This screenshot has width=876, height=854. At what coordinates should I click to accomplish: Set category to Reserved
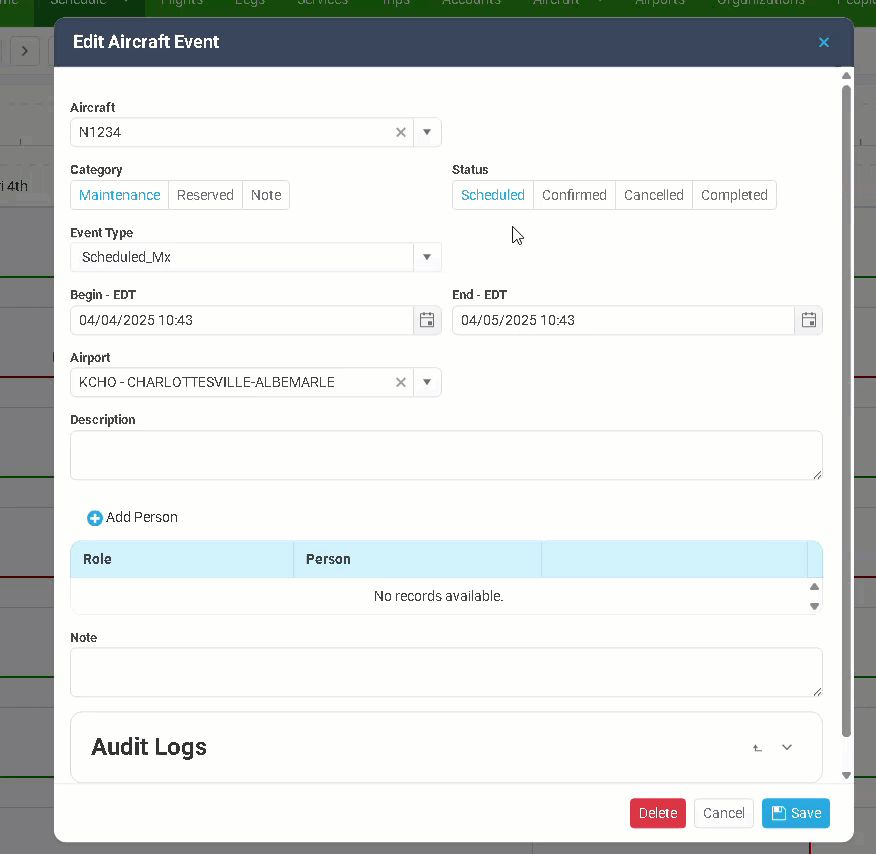tap(205, 195)
